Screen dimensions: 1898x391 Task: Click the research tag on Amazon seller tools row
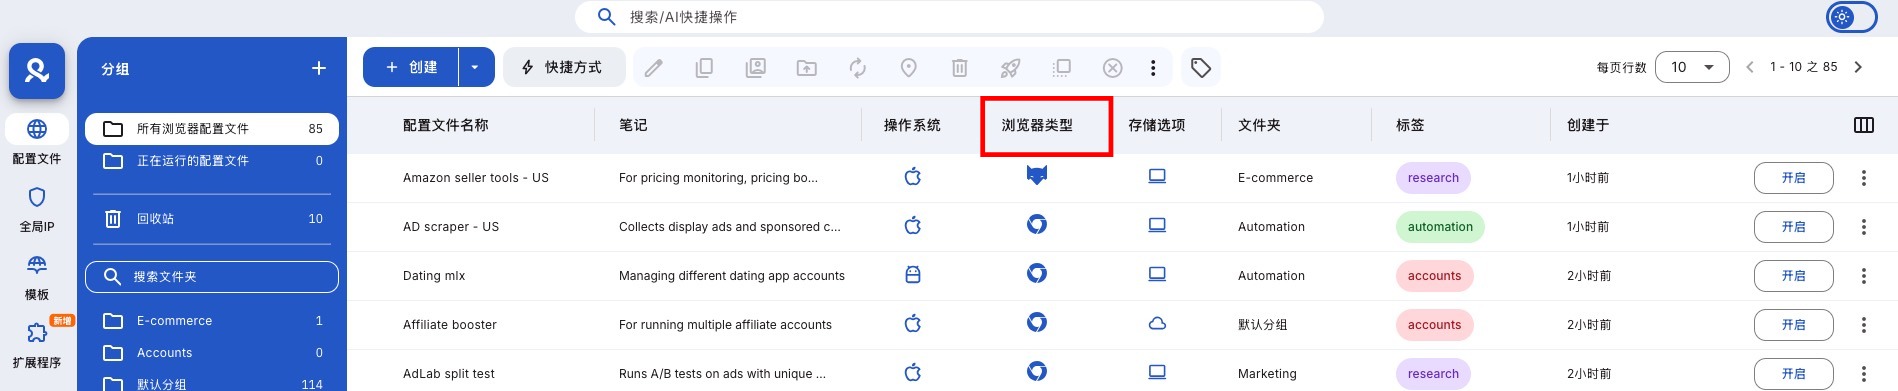[1433, 178]
